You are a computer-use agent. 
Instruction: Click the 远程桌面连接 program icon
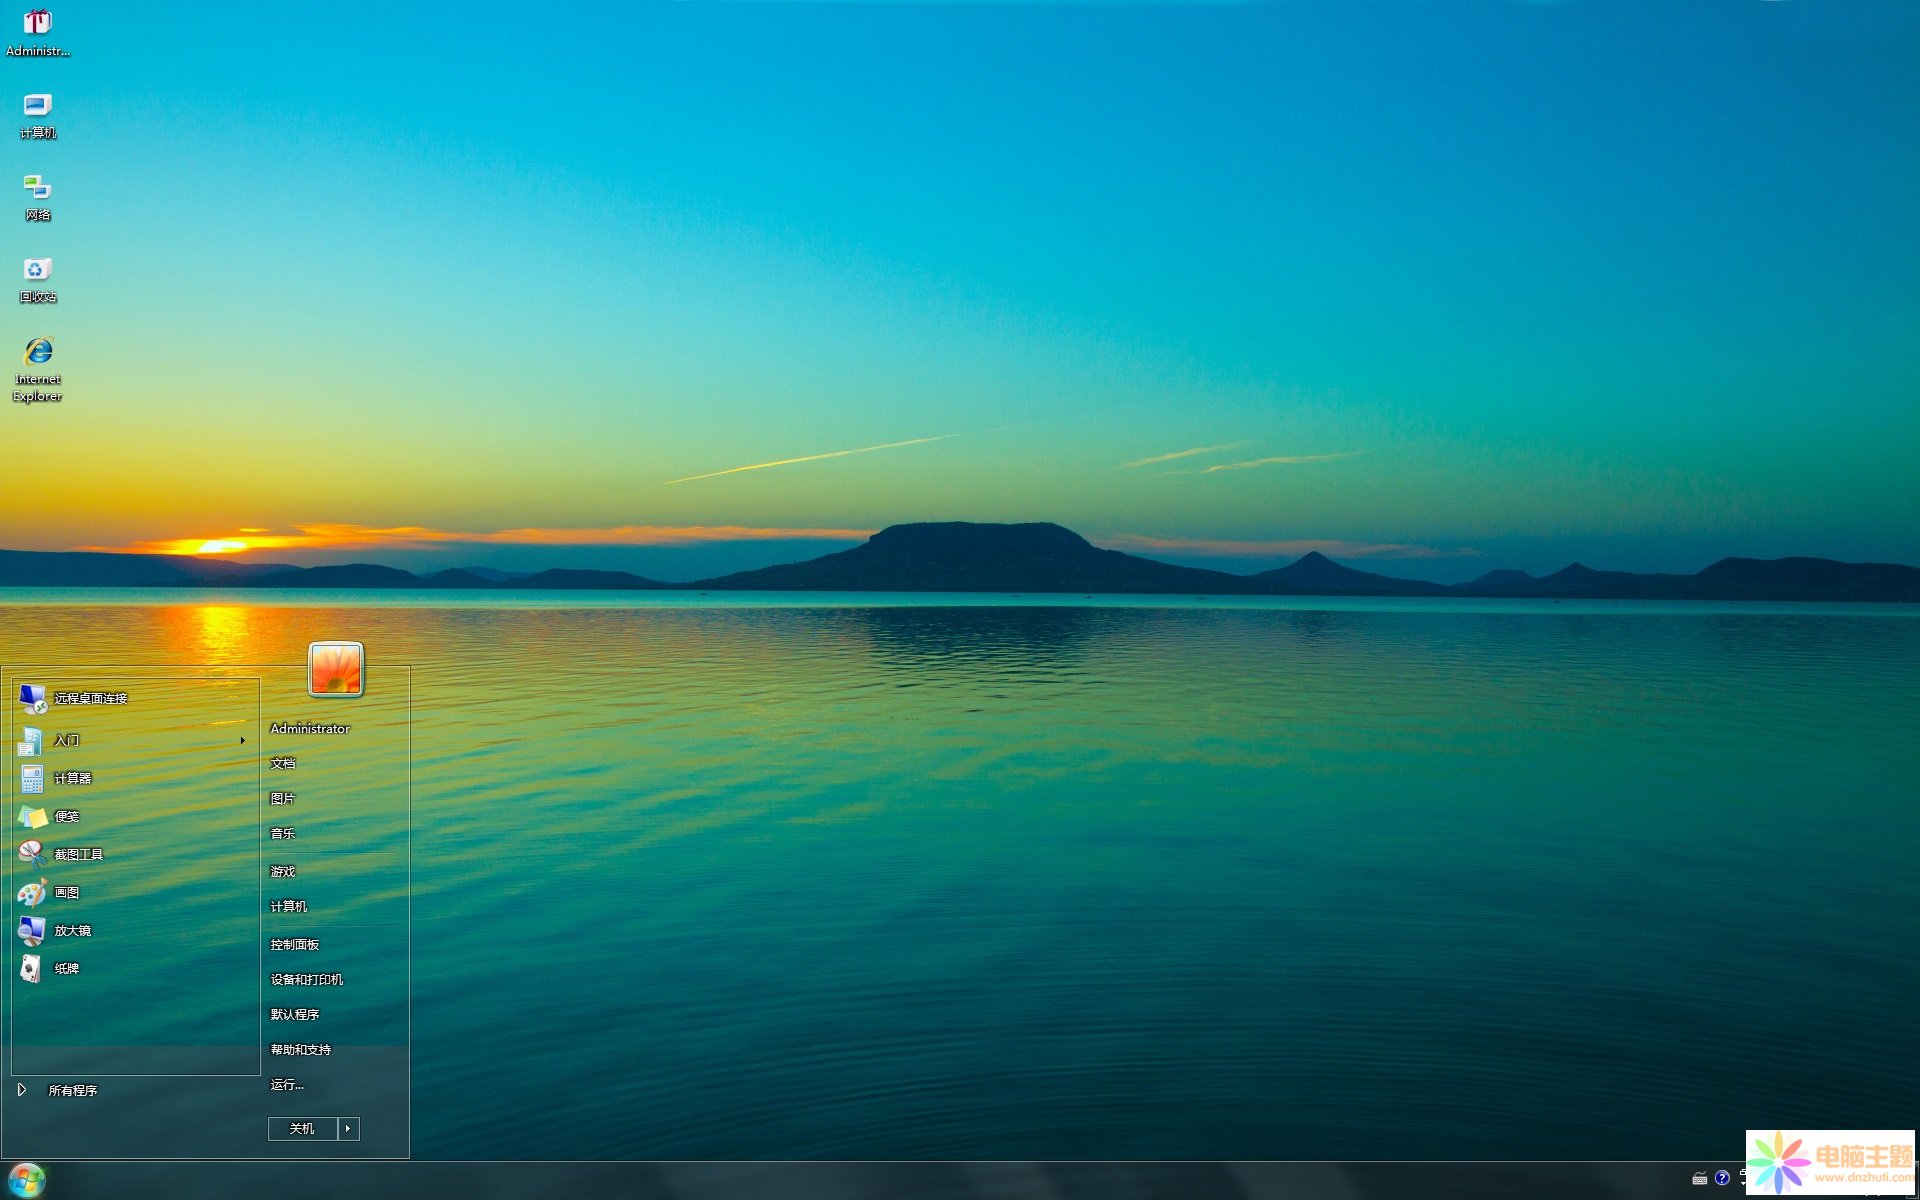pos(32,699)
